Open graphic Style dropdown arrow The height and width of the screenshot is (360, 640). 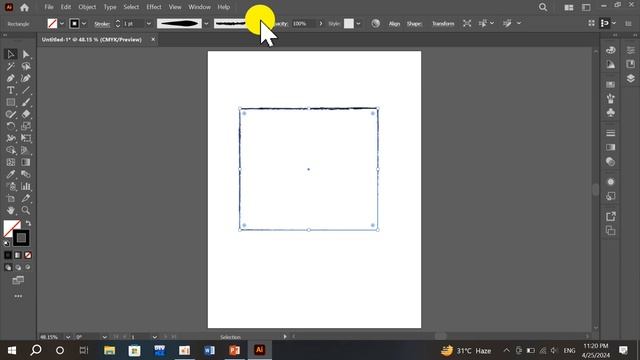358,24
